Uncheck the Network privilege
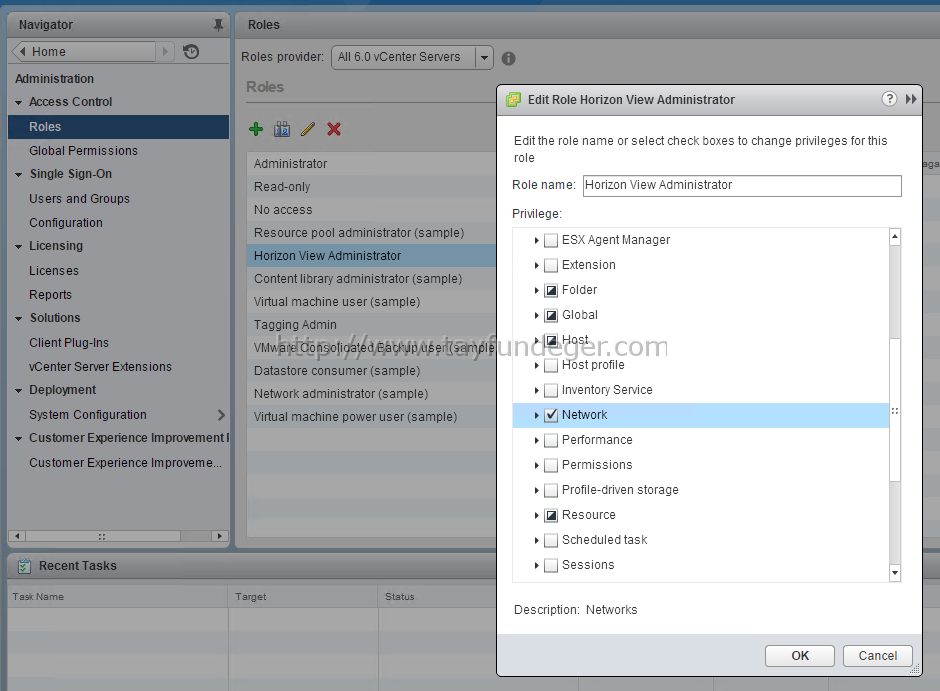This screenshot has height=691, width=940. pos(550,415)
